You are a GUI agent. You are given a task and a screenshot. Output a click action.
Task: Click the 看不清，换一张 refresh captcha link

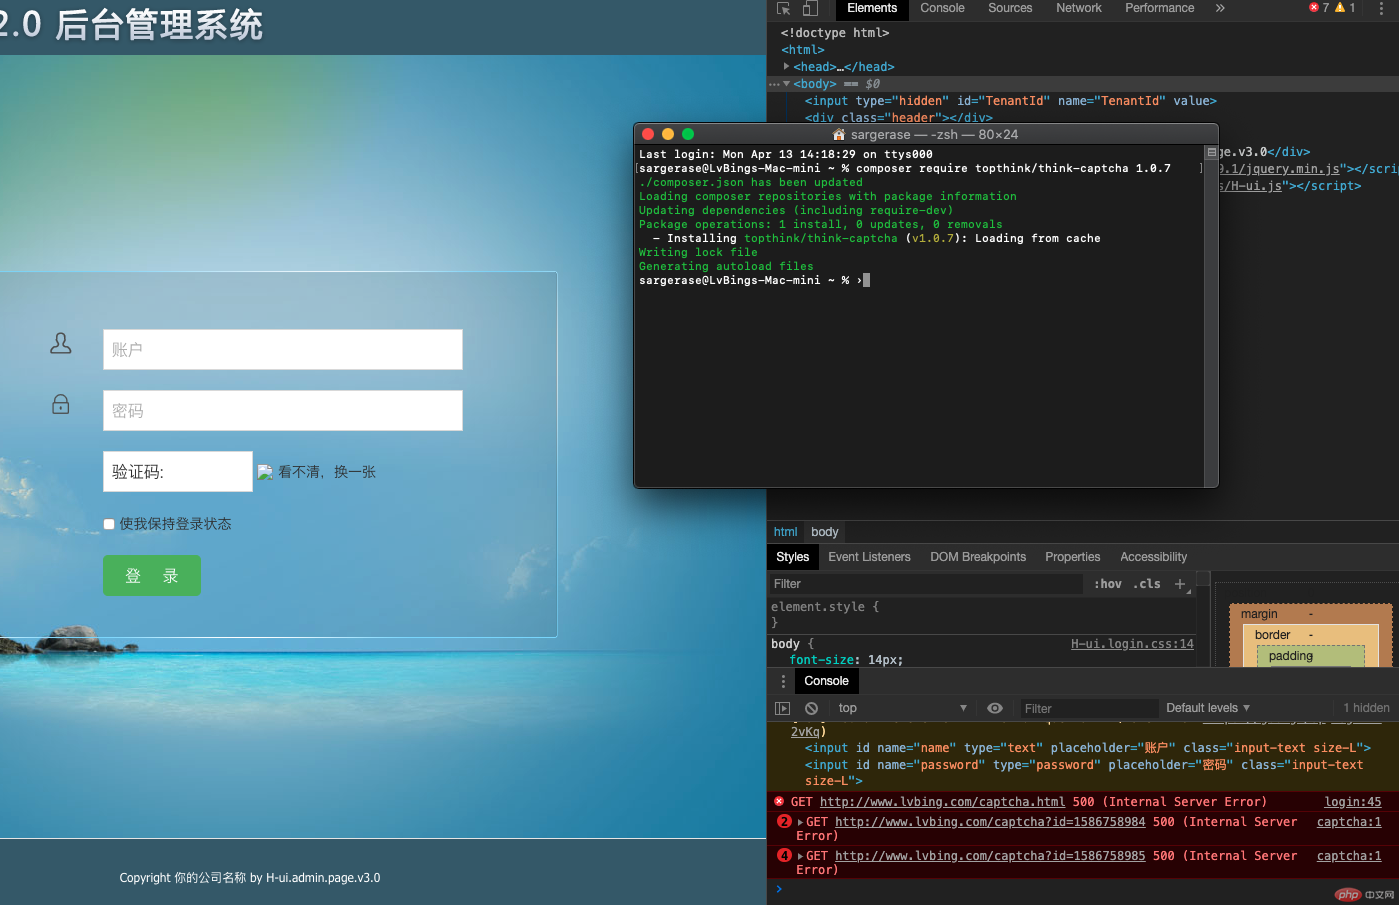(327, 472)
